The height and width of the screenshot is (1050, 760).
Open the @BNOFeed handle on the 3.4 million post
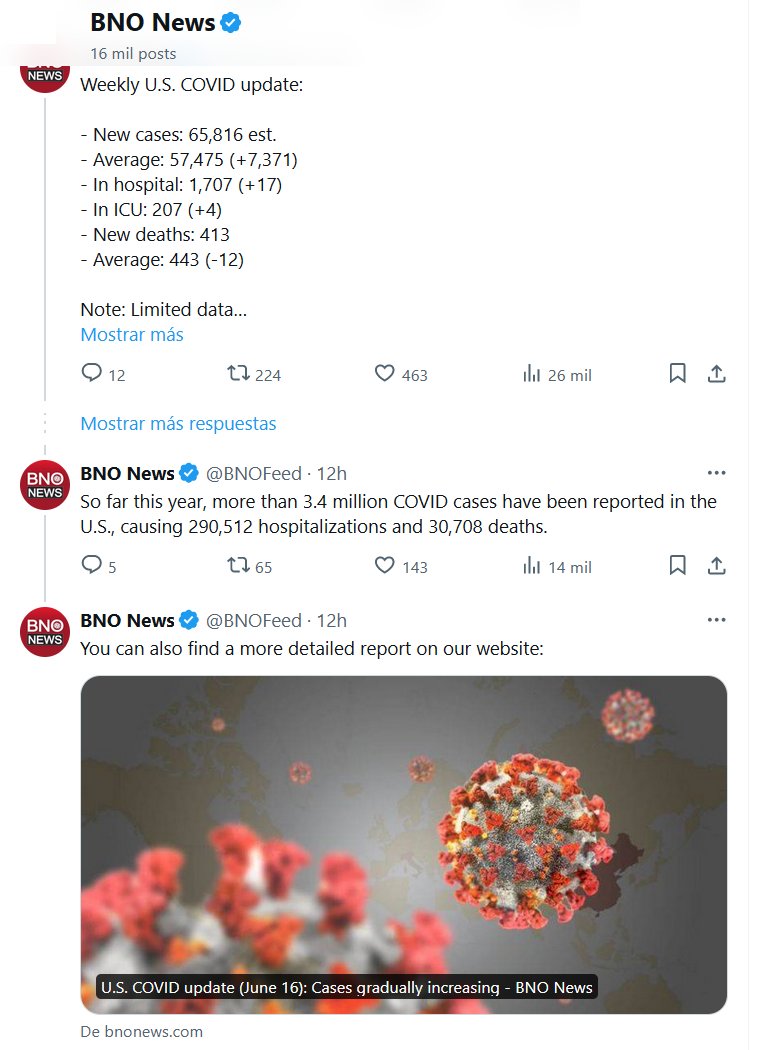253,474
